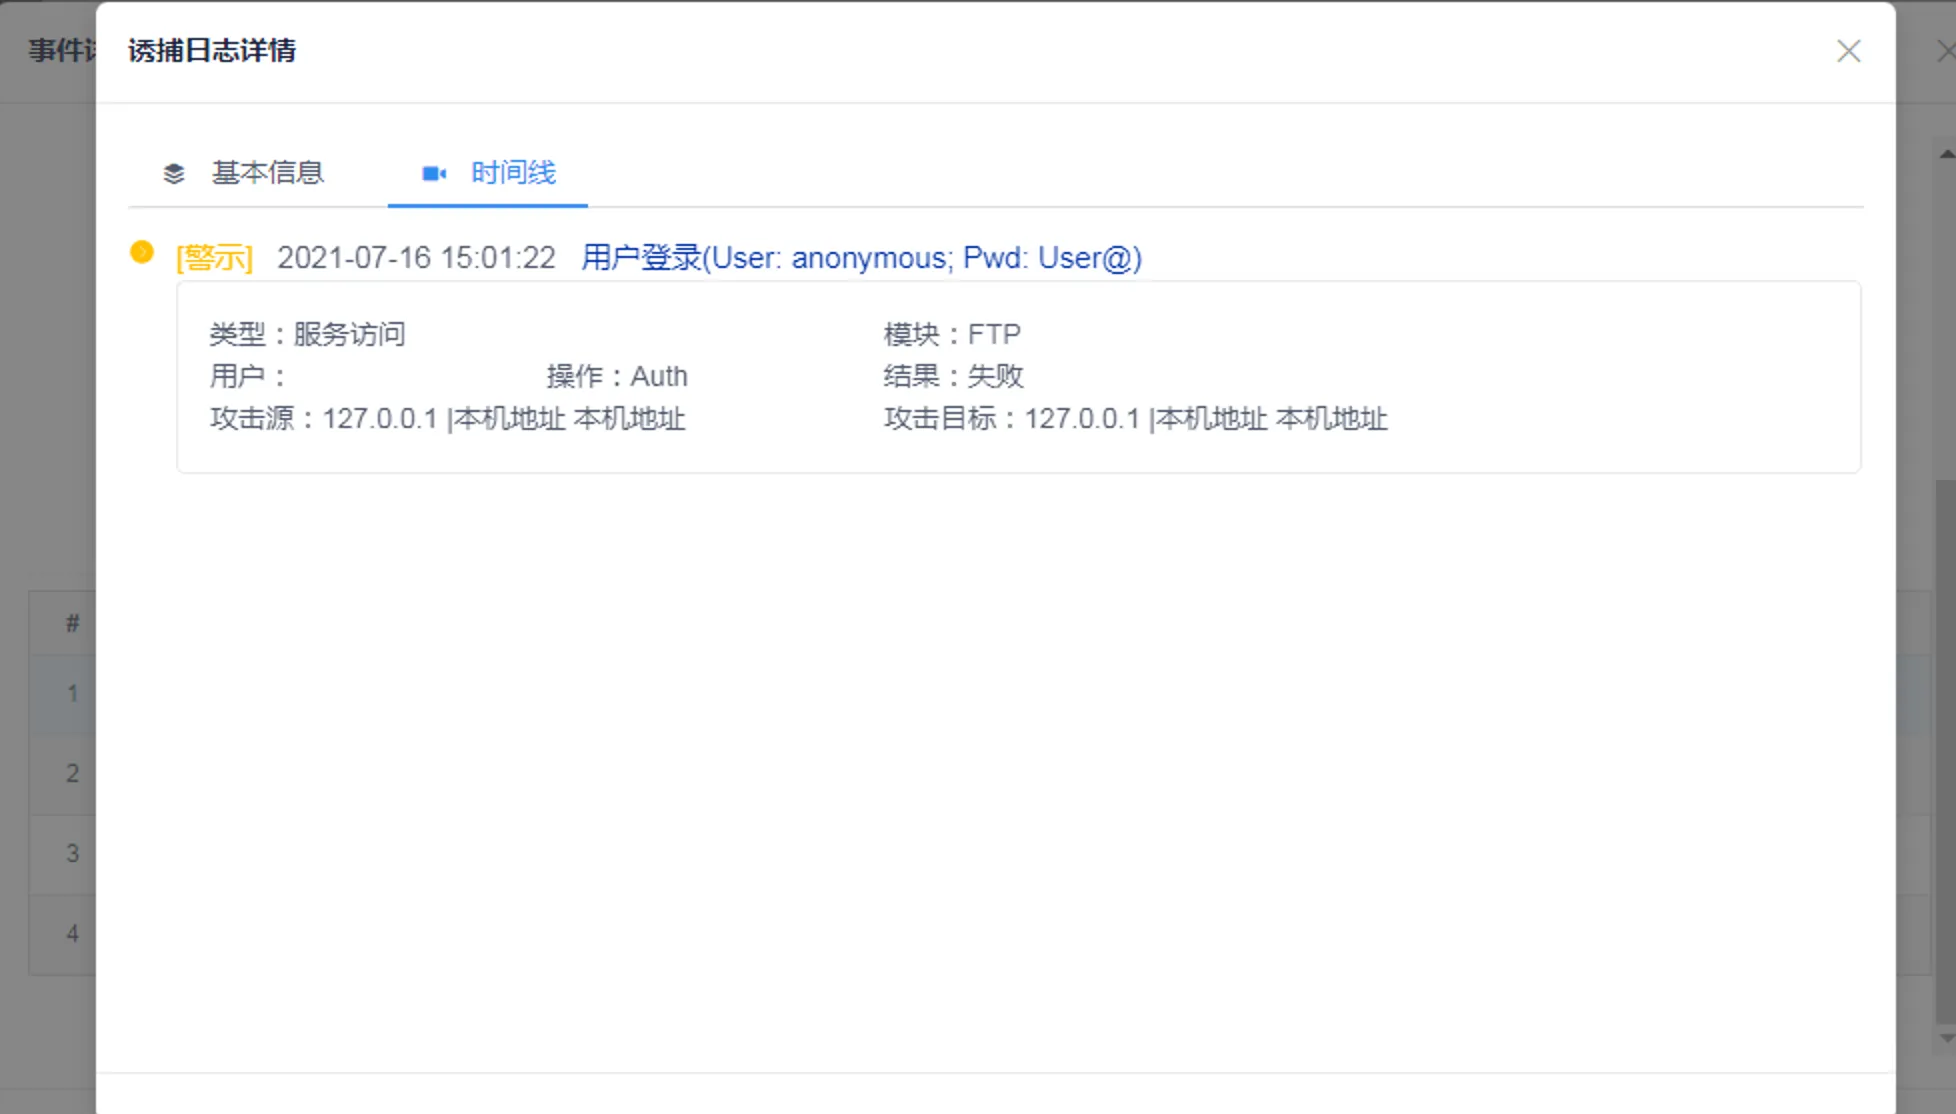Switch to the 基本信息 tab
Image resolution: width=1956 pixels, height=1114 pixels.
point(244,173)
